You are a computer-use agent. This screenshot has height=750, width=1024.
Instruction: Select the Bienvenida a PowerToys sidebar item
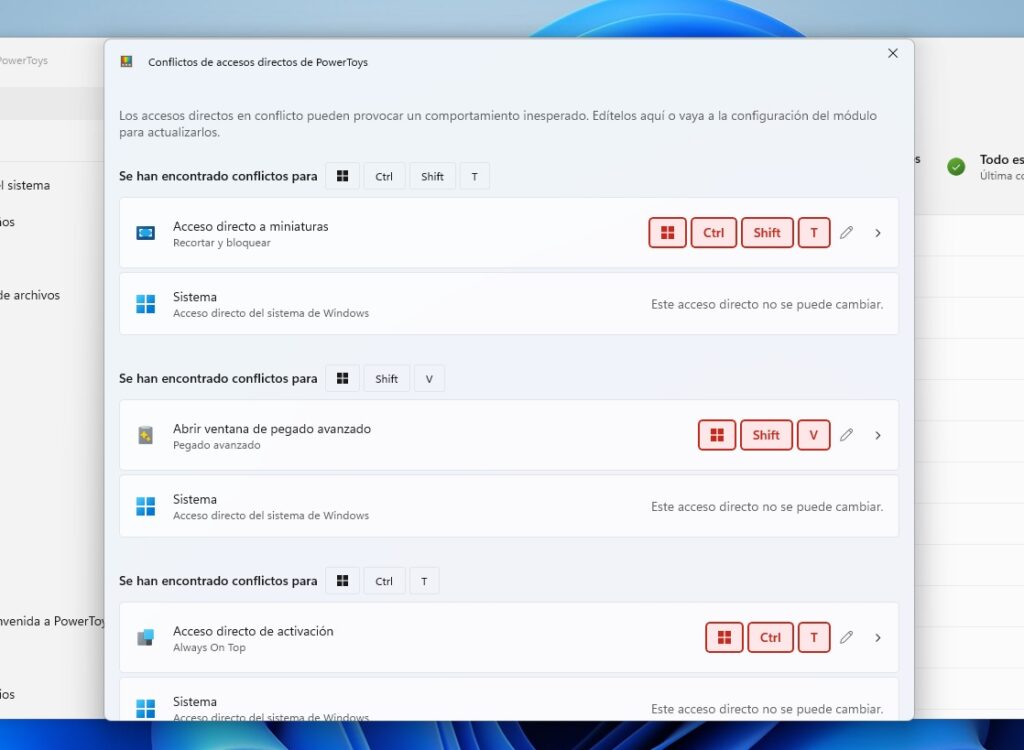(52, 621)
